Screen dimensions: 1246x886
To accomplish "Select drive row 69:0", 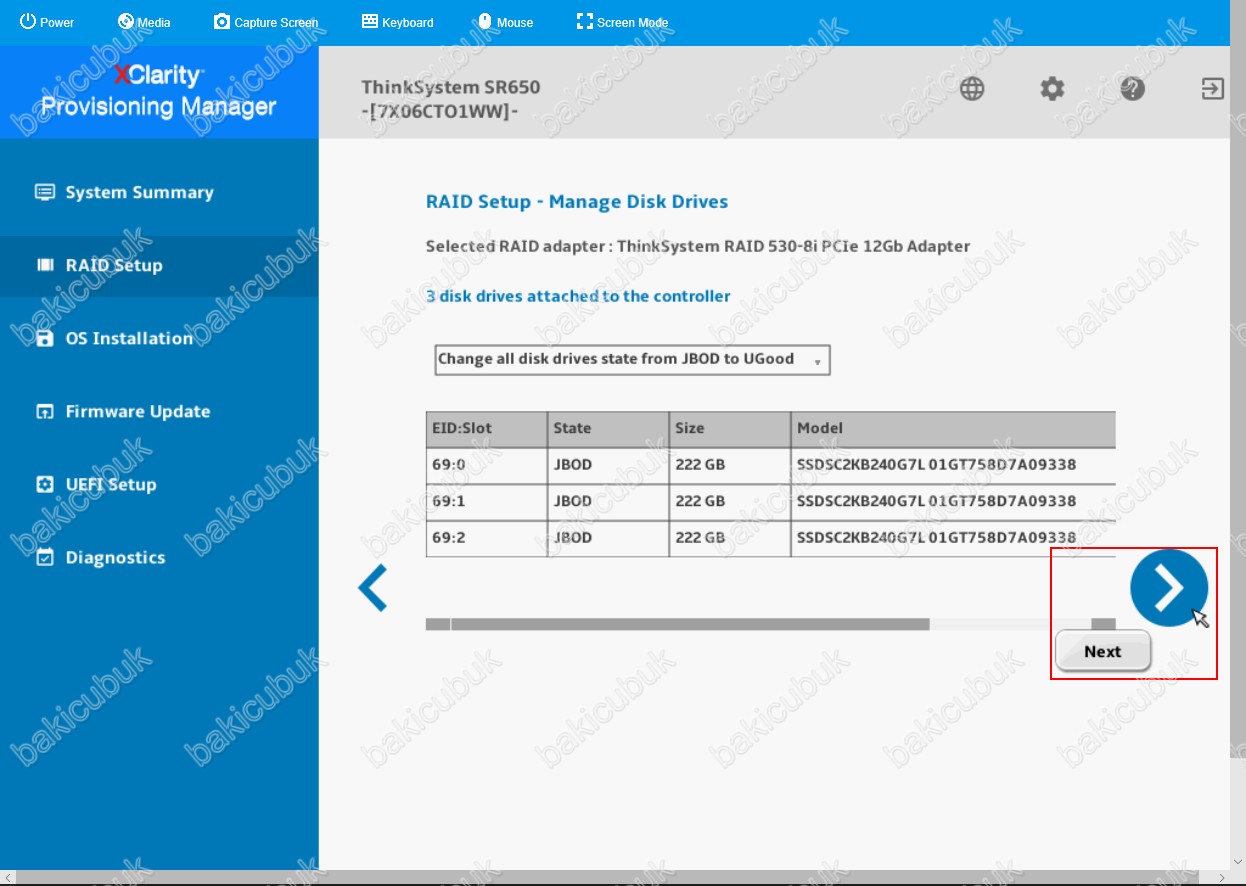I will coord(770,465).
